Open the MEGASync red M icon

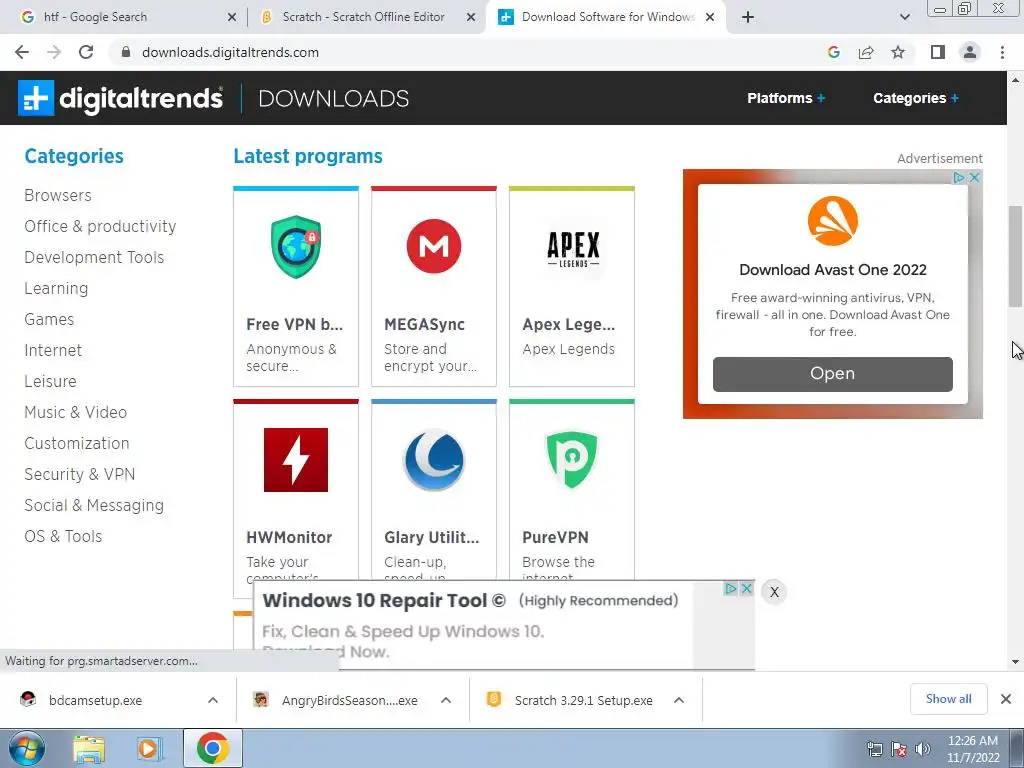tap(434, 246)
